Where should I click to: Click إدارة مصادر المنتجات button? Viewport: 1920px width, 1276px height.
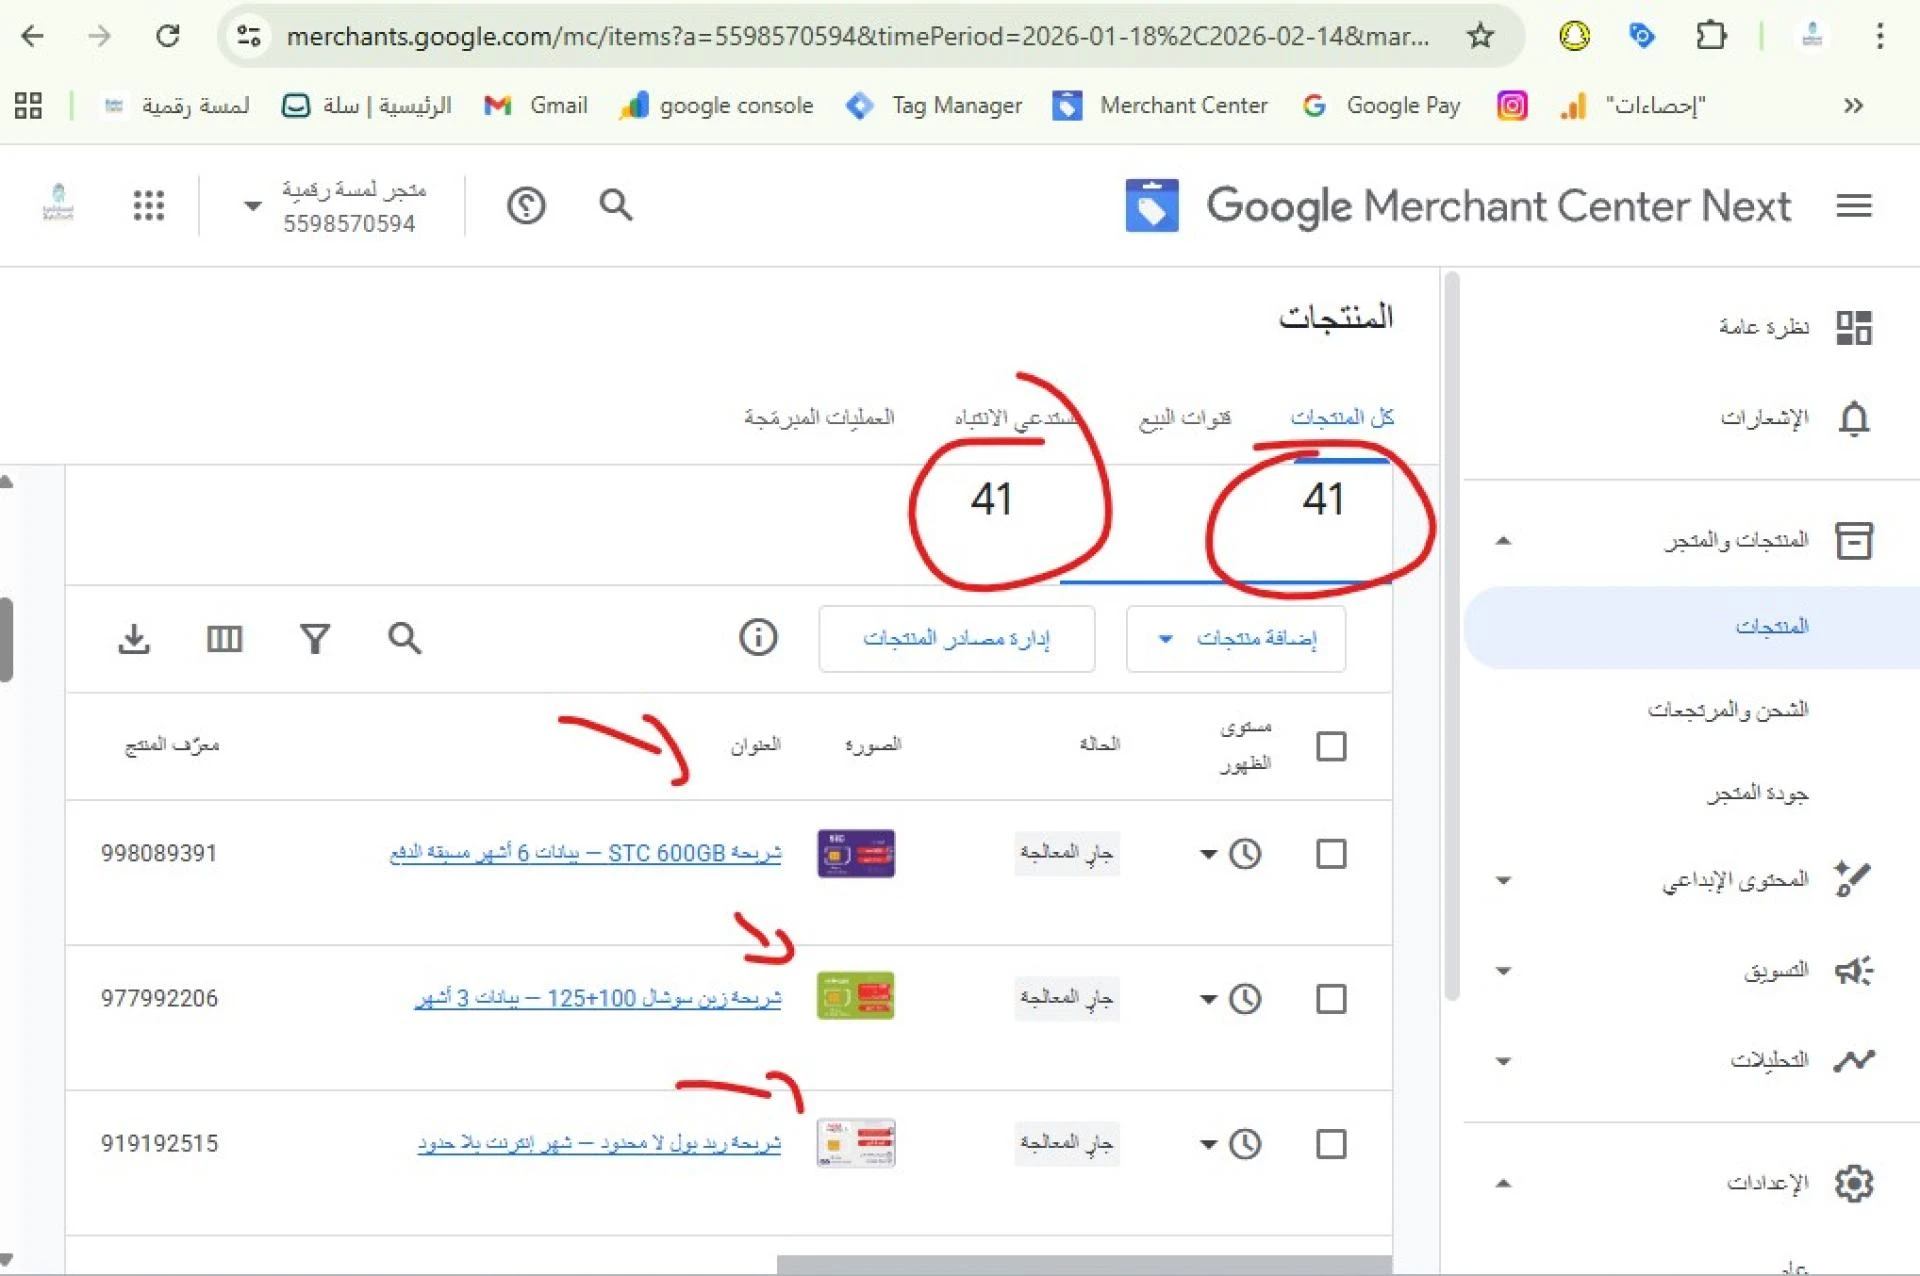(956, 639)
